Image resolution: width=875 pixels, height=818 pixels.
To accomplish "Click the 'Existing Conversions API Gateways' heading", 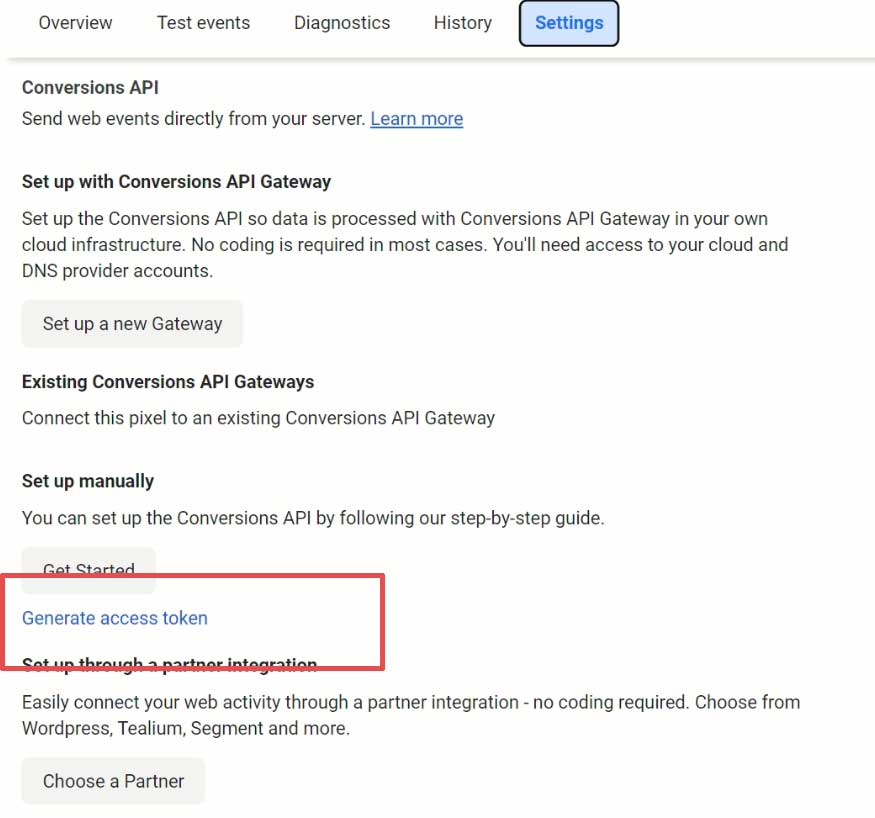I will (x=168, y=382).
